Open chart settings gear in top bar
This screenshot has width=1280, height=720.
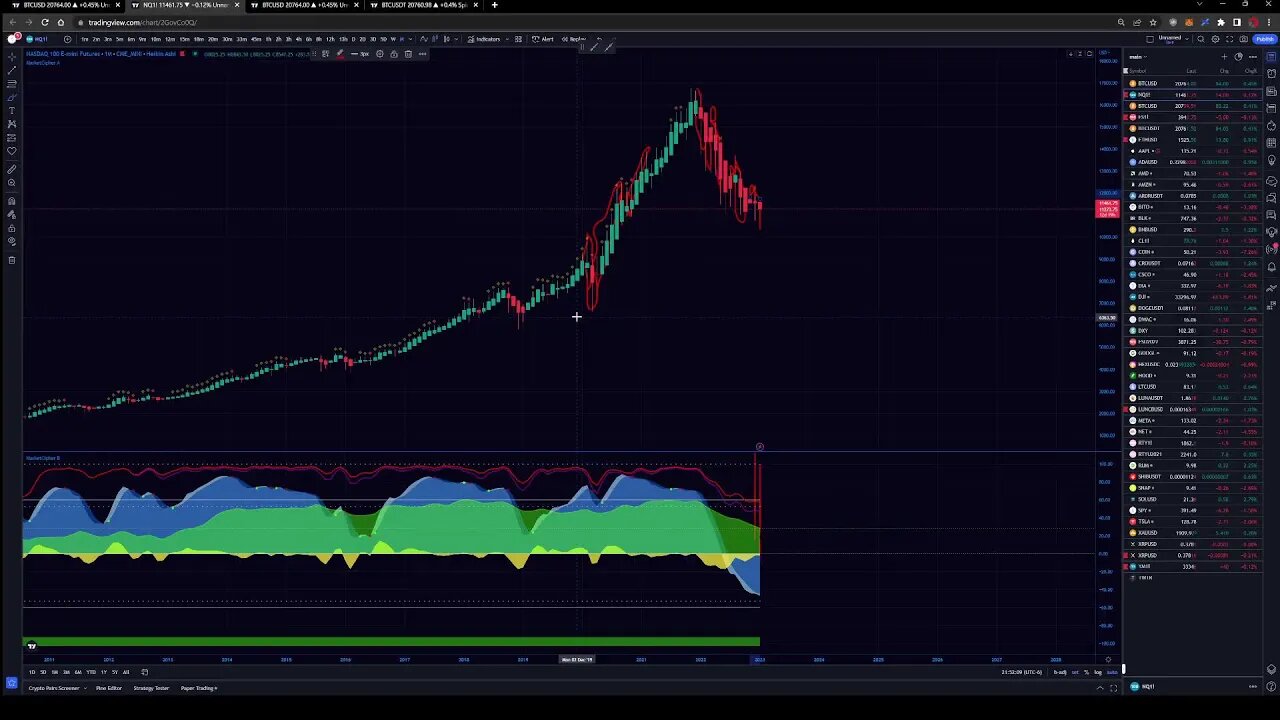(1215, 39)
